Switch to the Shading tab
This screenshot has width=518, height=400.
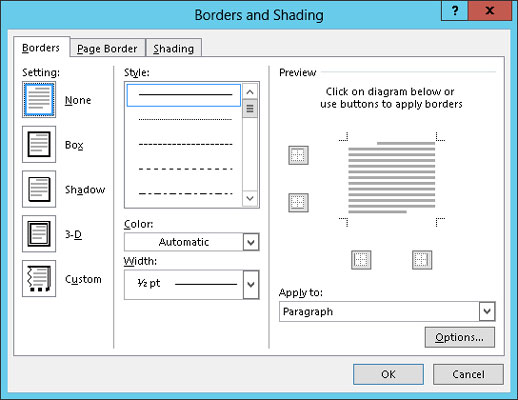(174, 48)
